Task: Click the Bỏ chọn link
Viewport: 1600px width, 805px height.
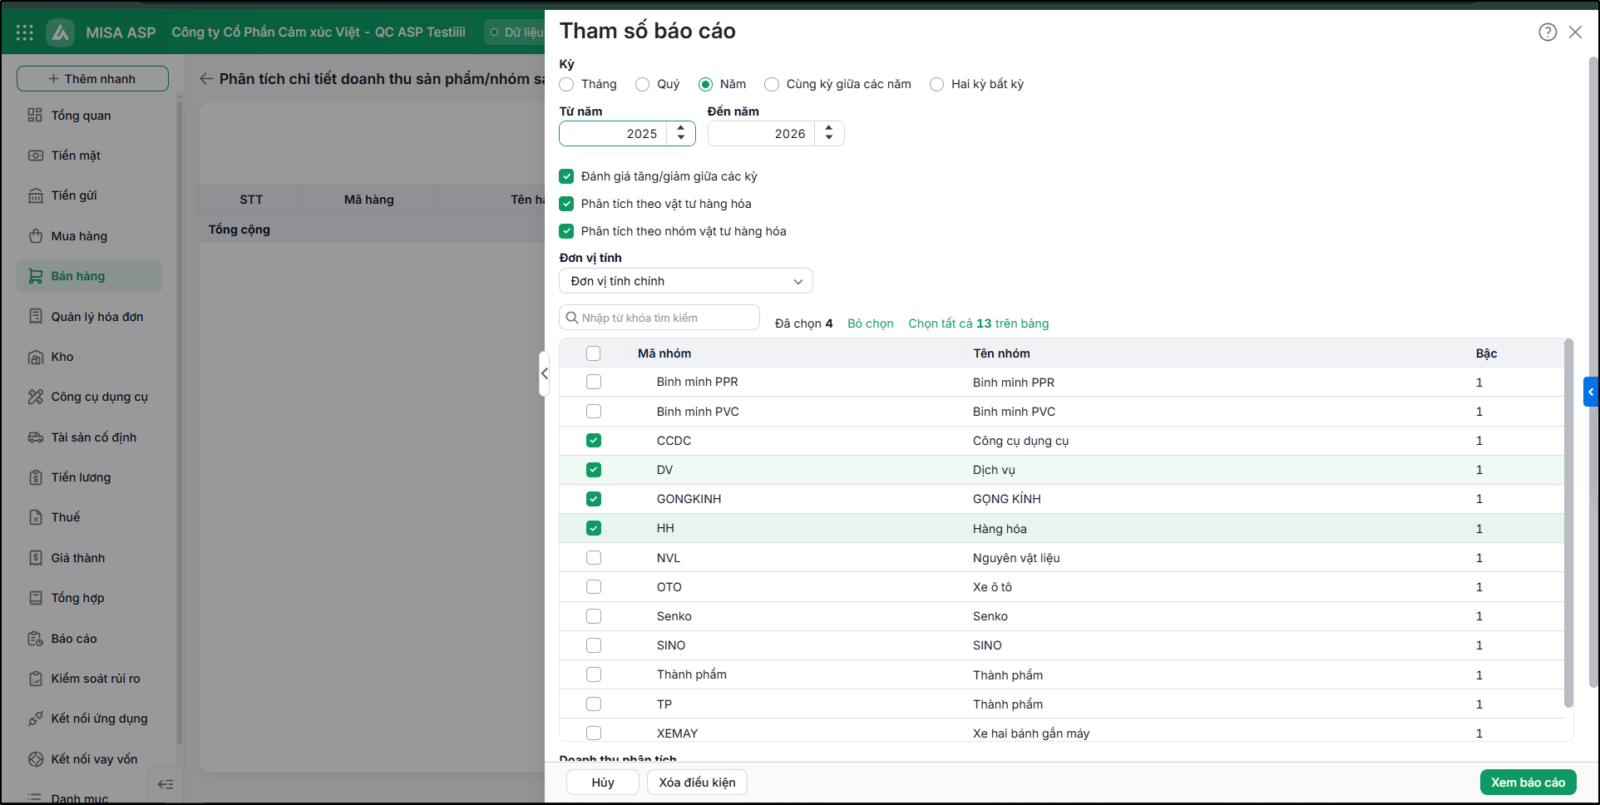Action: tap(870, 323)
